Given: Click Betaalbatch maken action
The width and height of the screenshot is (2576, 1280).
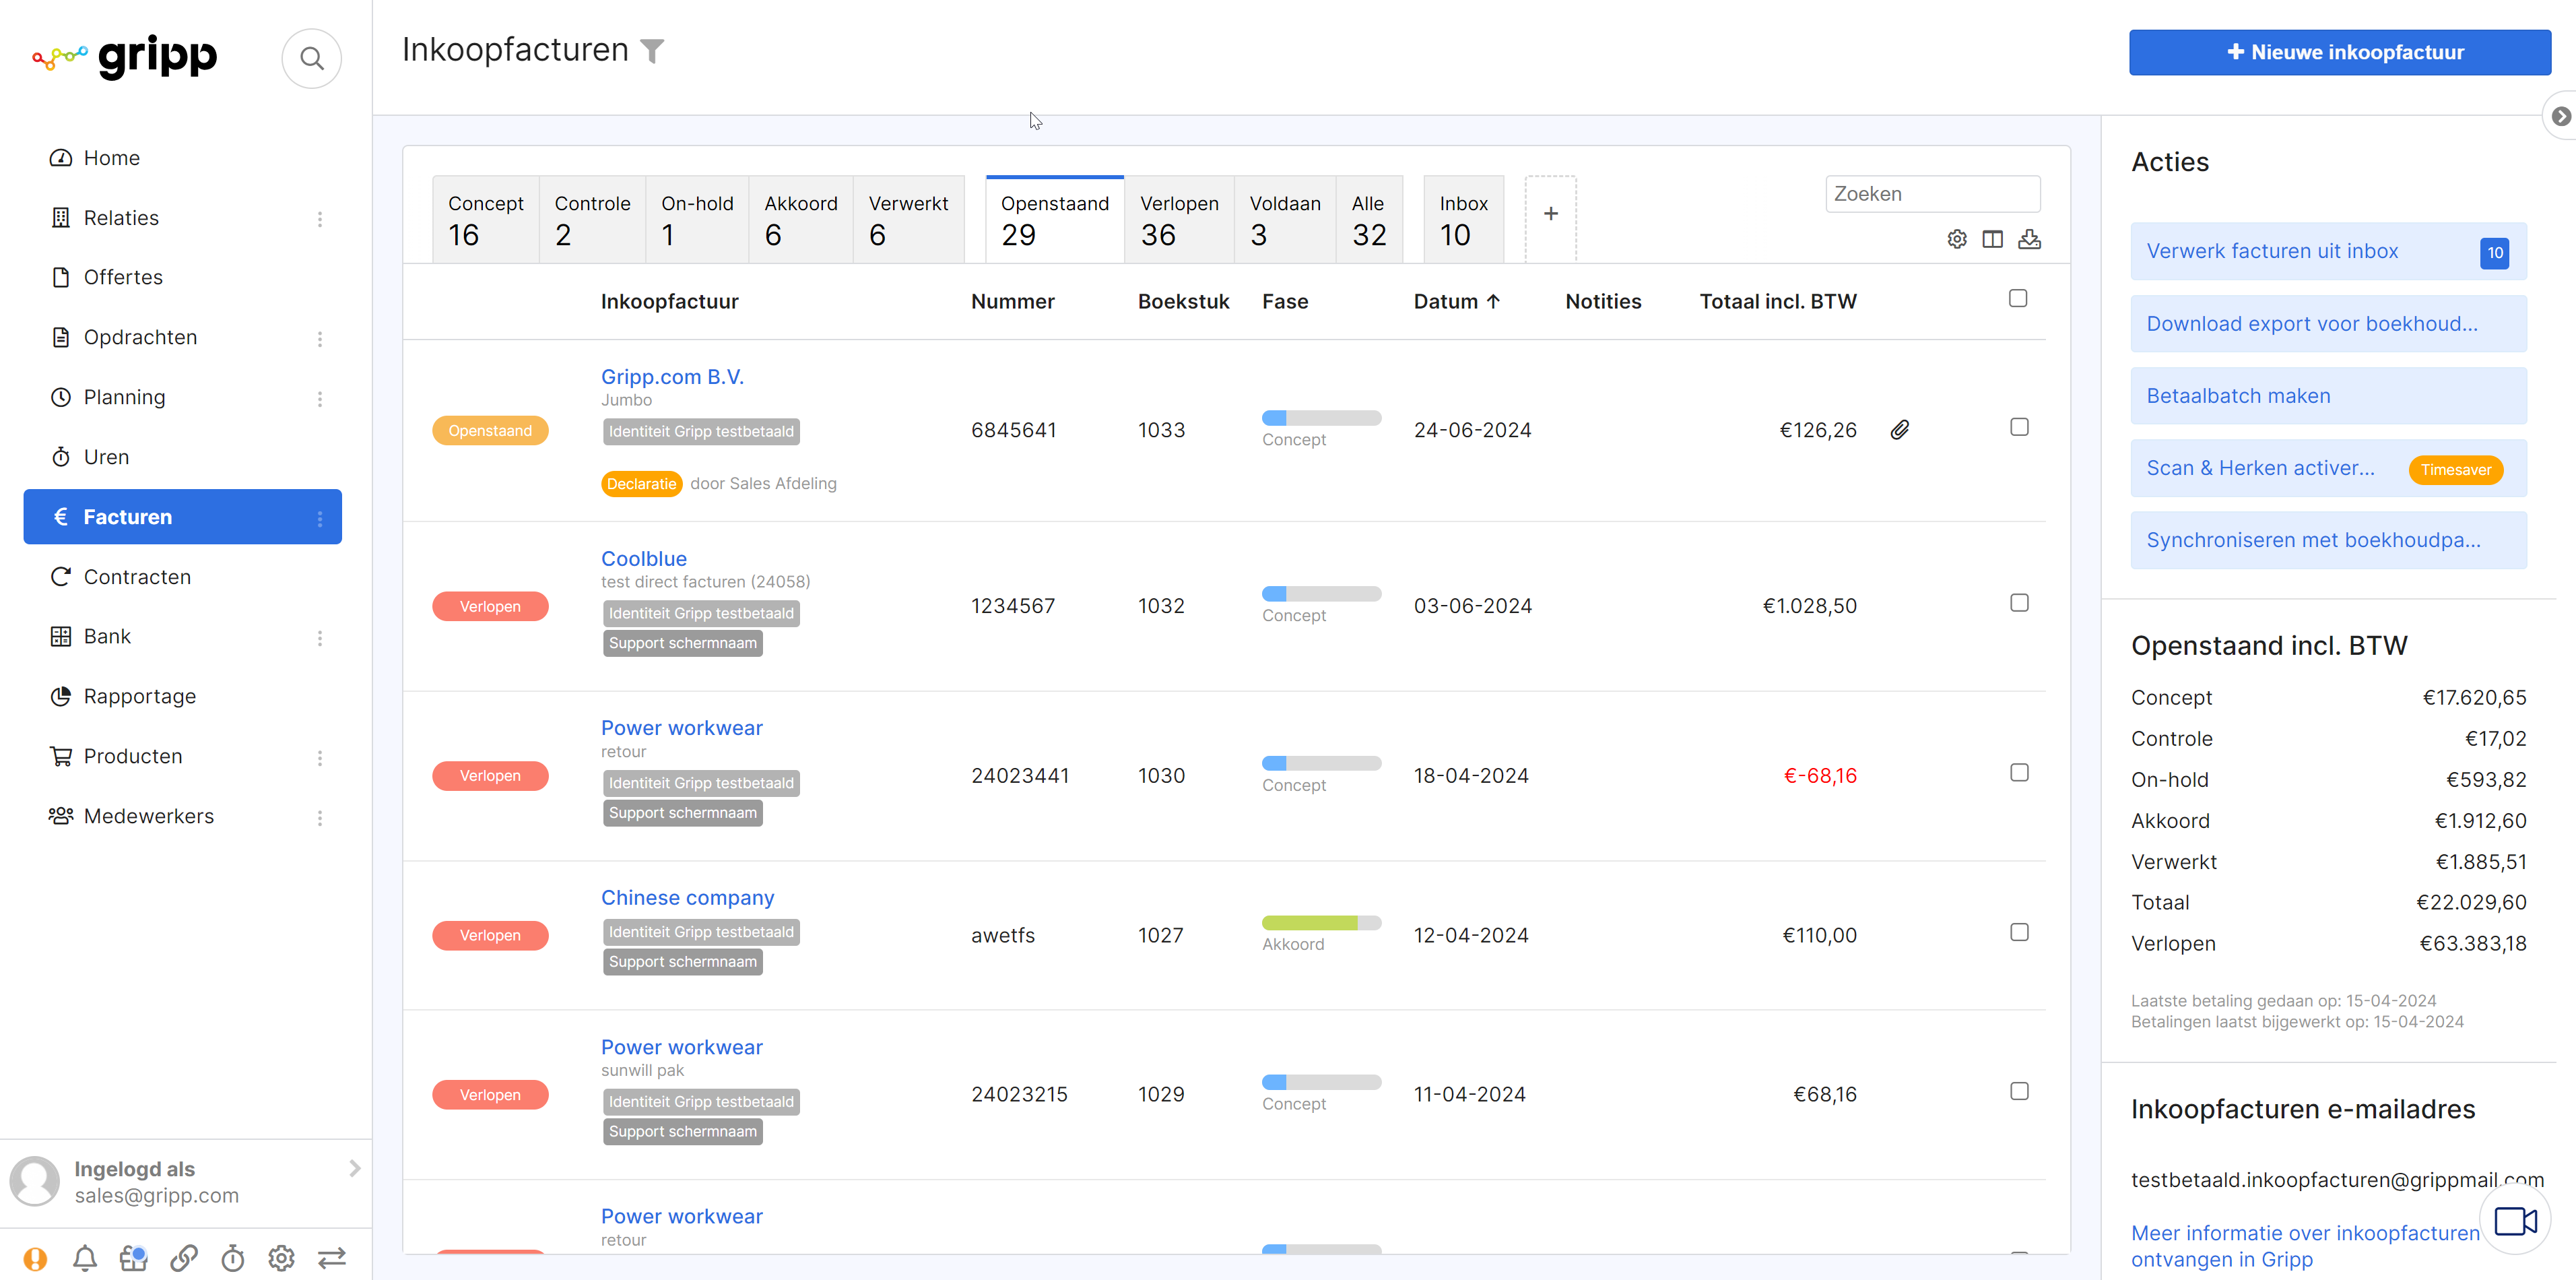Looking at the screenshot, I should coord(2328,396).
